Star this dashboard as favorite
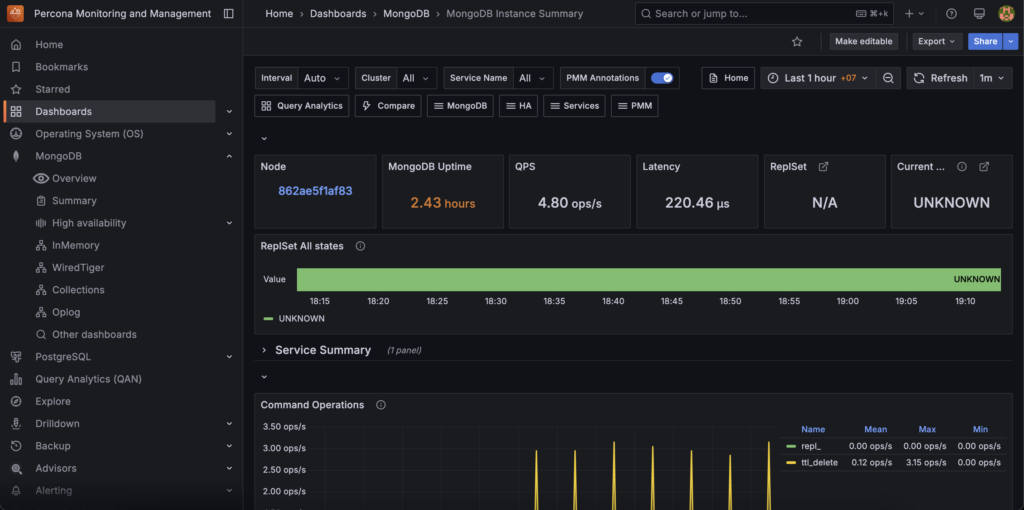The height and width of the screenshot is (510, 1024). click(x=797, y=41)
